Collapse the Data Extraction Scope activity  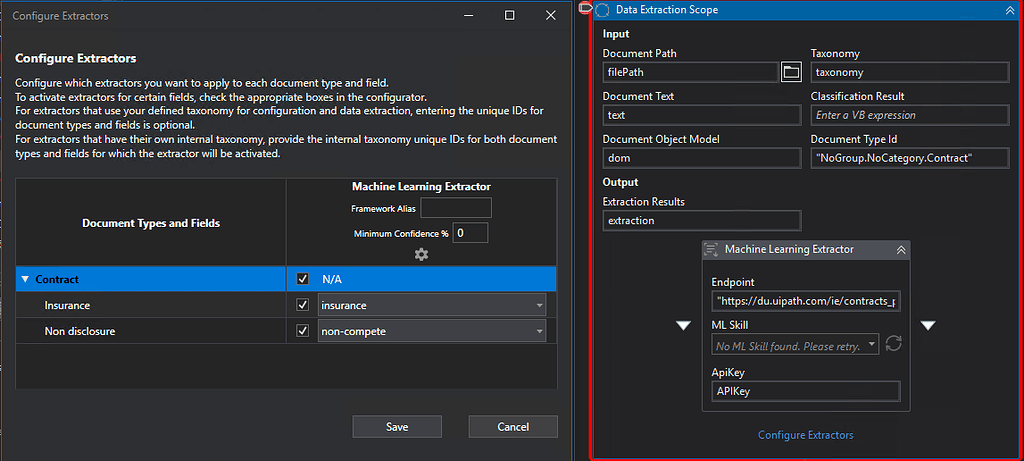pos(1009,10)
